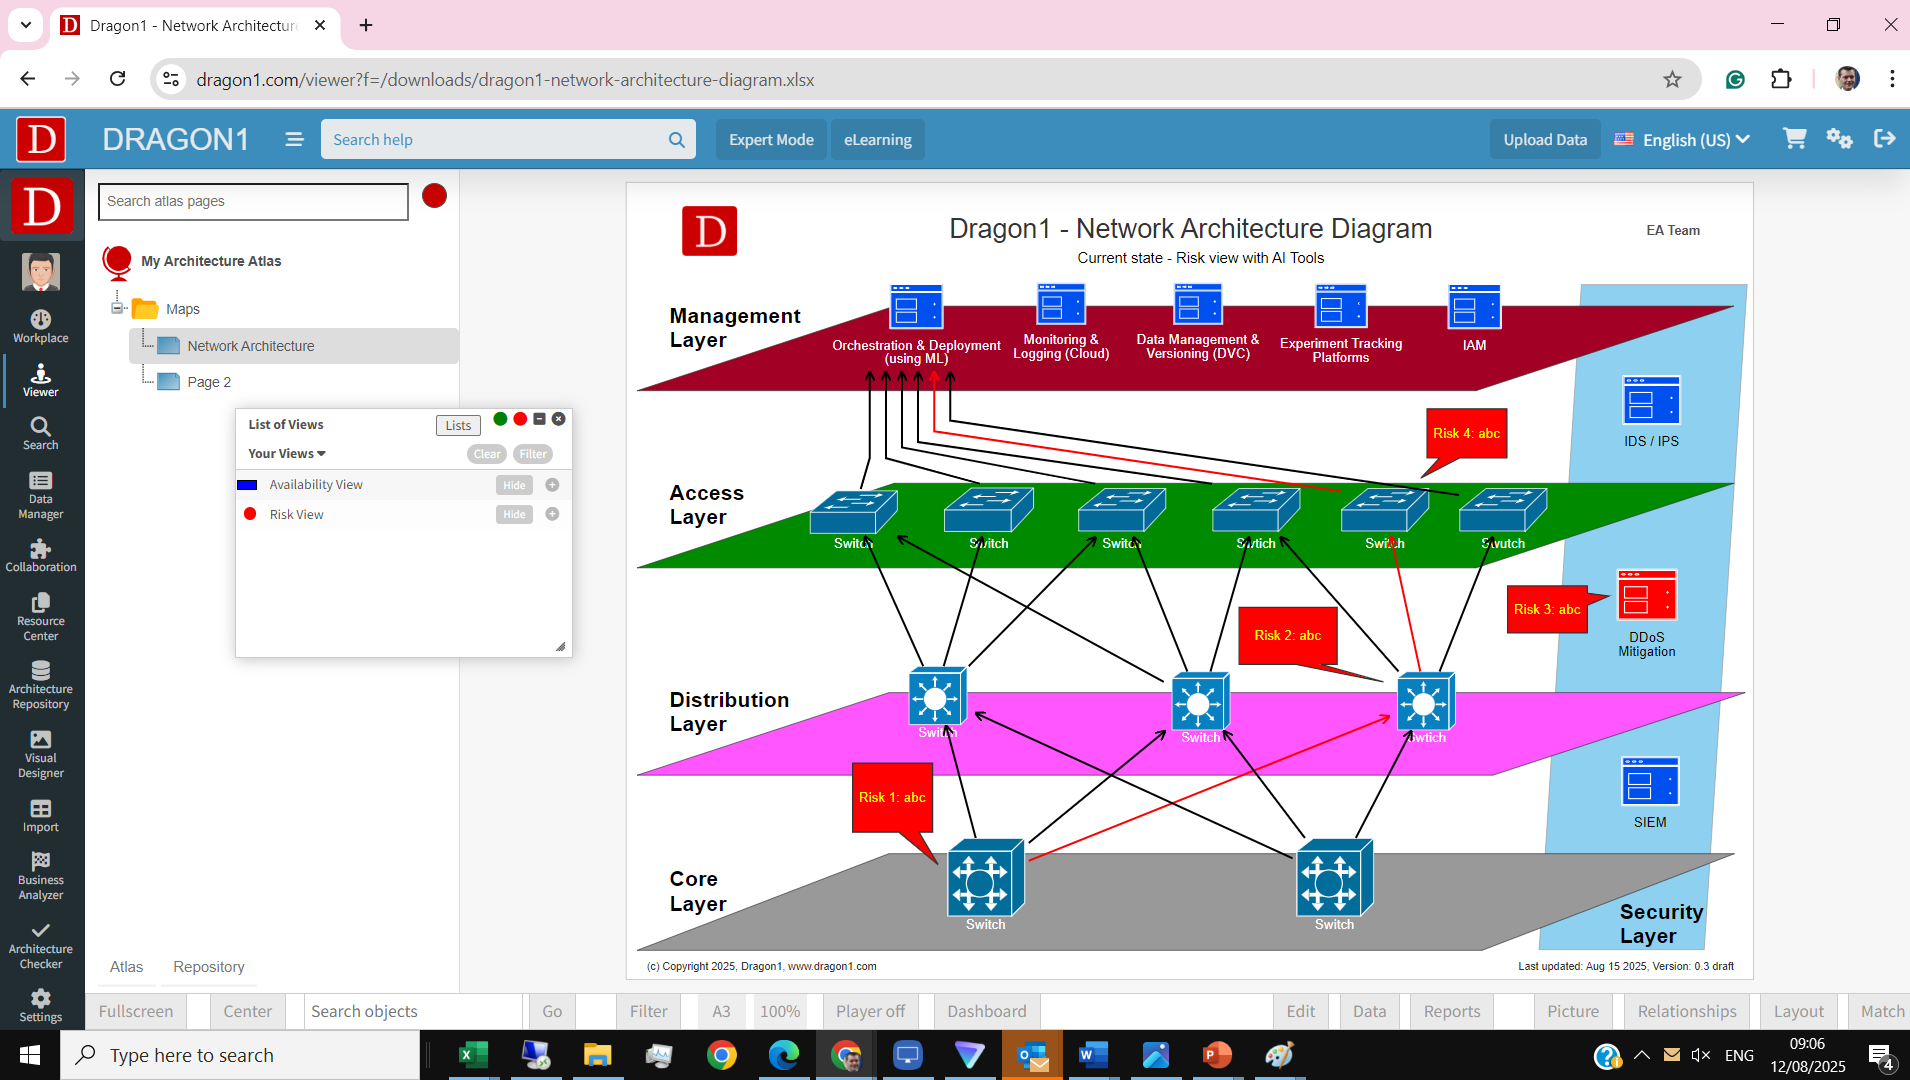
Task: Select the IDS / IPS security icon
Action: click(x=1651, y=401)
